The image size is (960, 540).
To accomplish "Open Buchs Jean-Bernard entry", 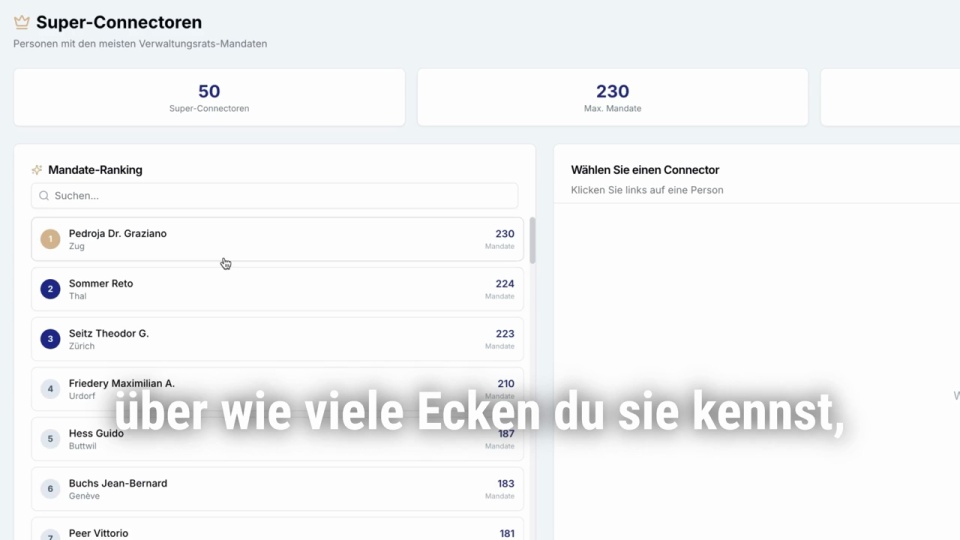I will (x=277, y=489).
